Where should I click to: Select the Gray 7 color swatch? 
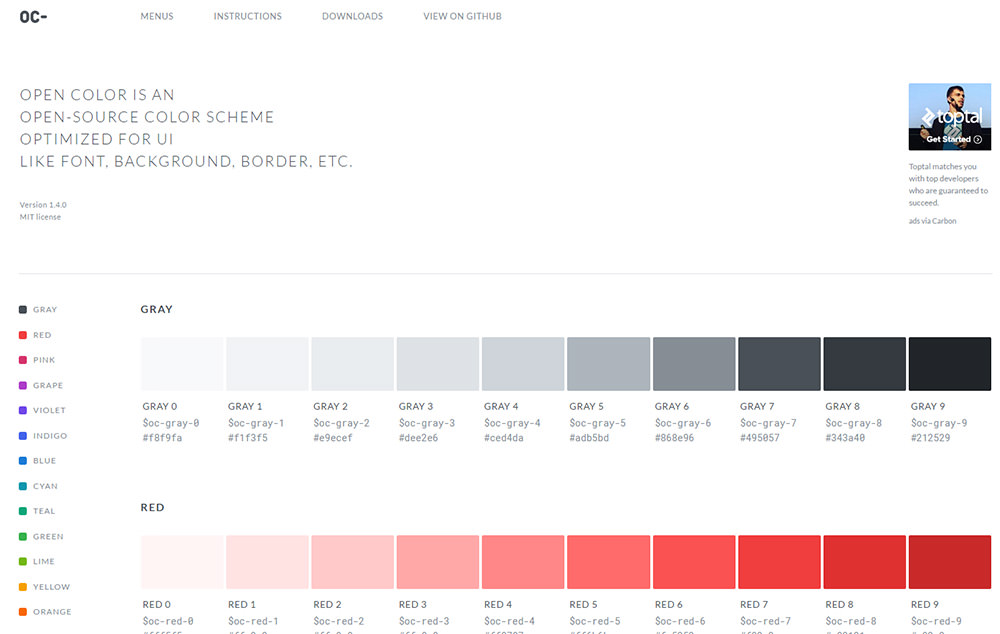(x=779, y=364)
